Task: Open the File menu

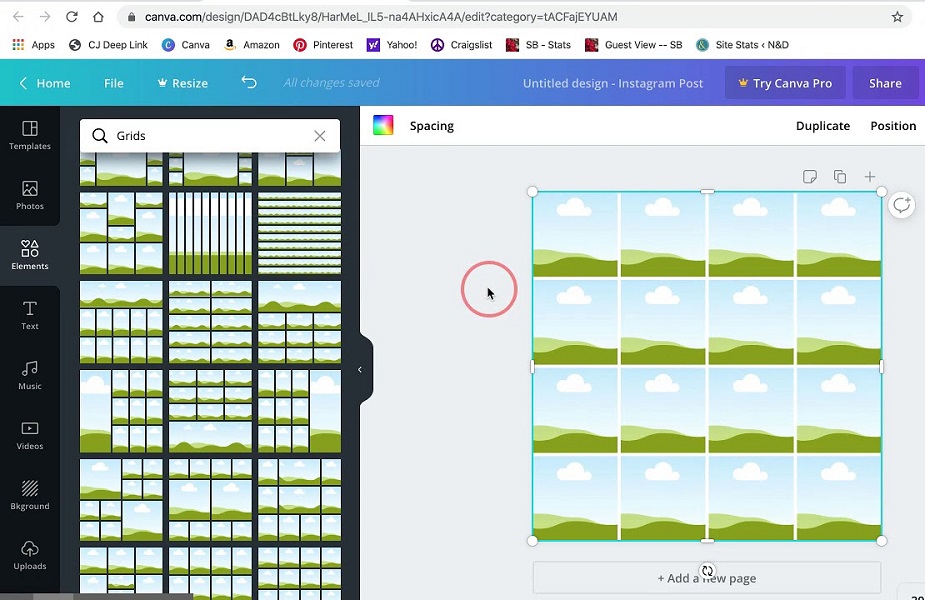Action: pos(114,83)
